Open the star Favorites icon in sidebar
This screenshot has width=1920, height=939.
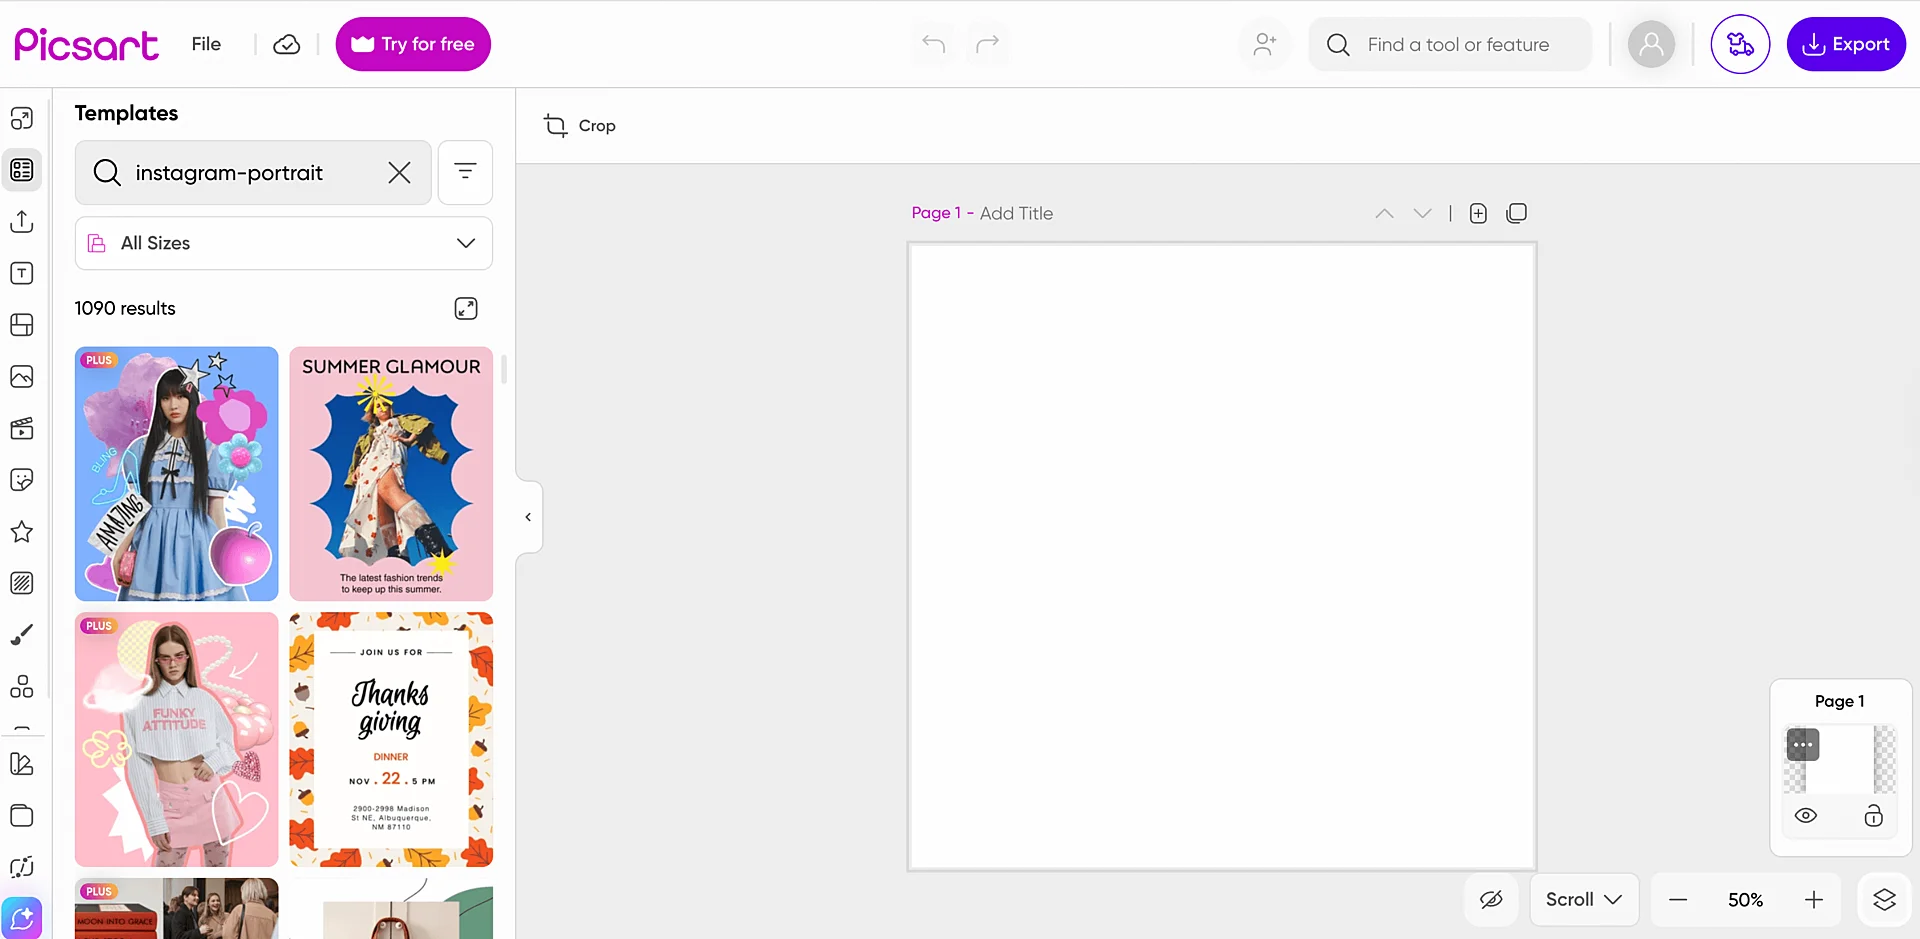[x=22, y=532]
